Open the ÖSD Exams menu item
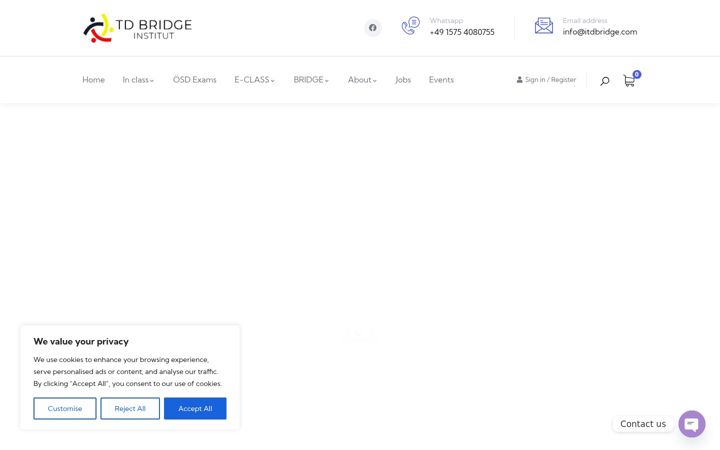The width and height of the screenshot is (720, 450). 194,80
